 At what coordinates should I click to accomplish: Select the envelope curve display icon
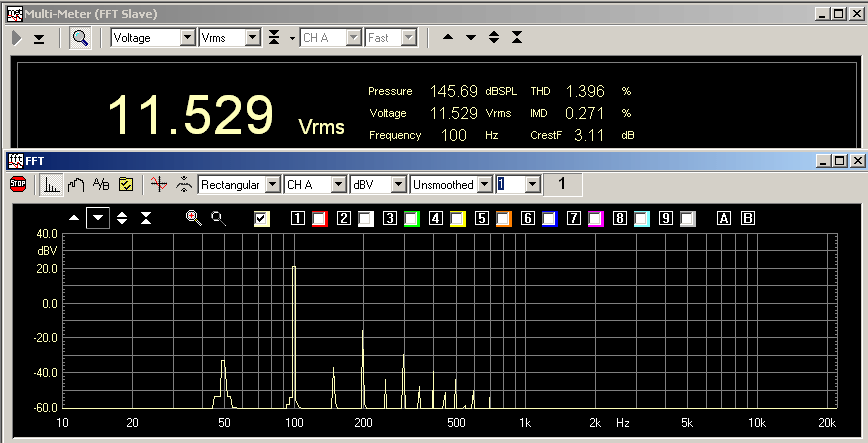tap(76, 184)
